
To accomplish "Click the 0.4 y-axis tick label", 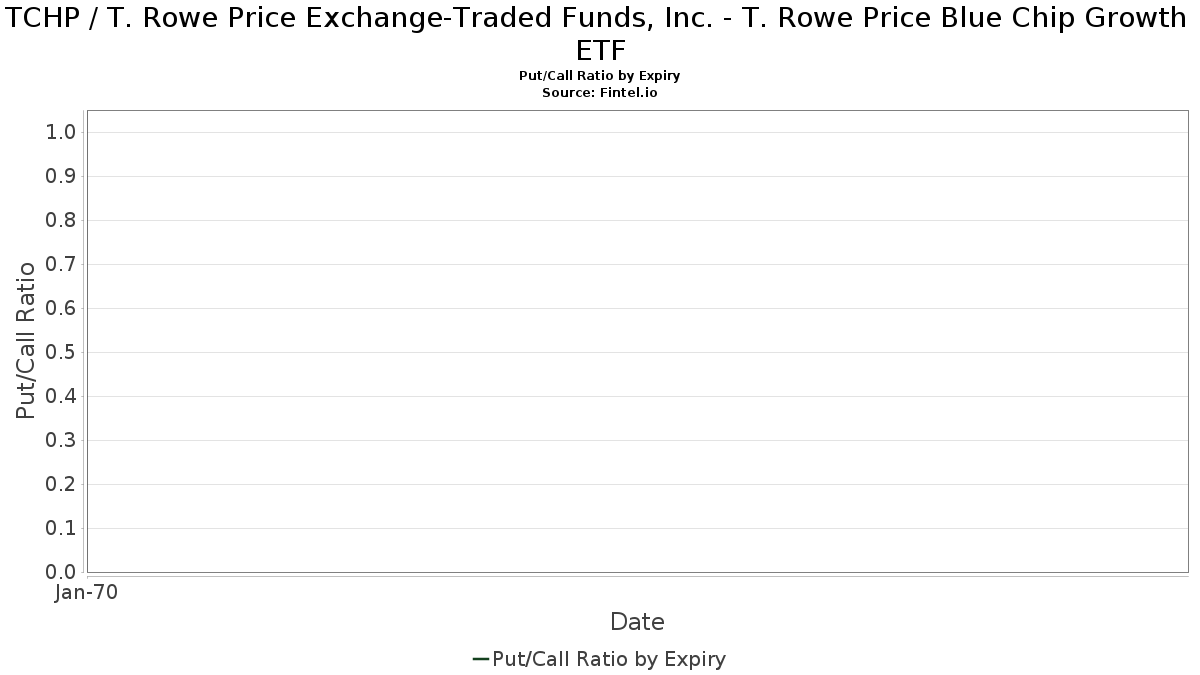I will click(60, 397).
